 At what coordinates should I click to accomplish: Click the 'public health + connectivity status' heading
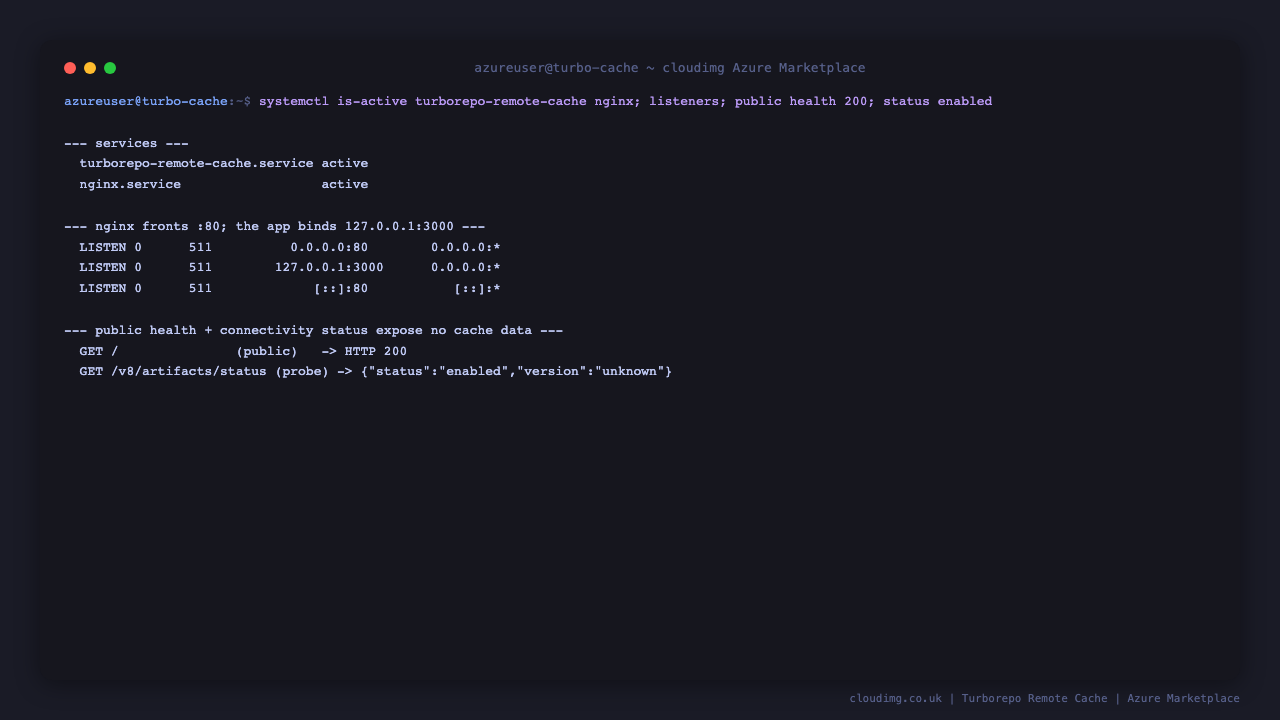313,330
